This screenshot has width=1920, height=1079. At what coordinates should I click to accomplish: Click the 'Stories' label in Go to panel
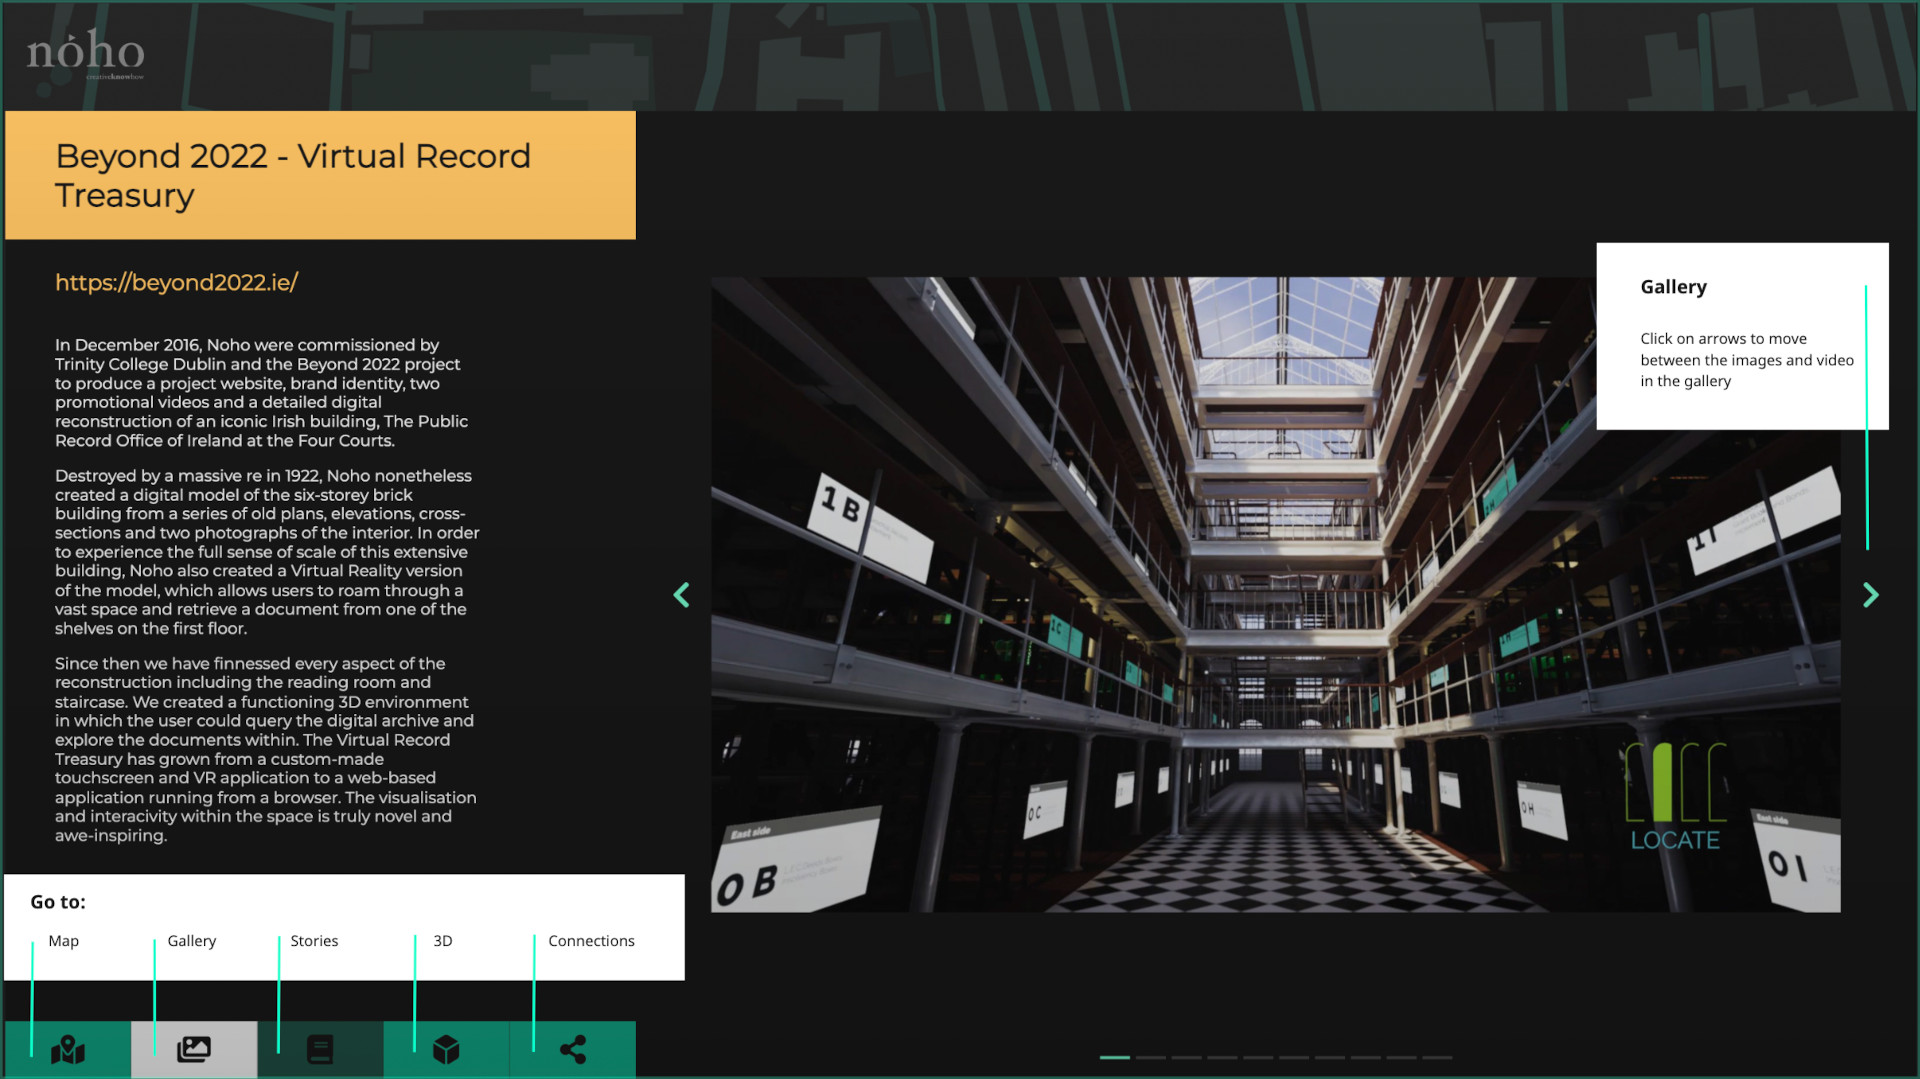pyautogui.click(x=314, y=941)
